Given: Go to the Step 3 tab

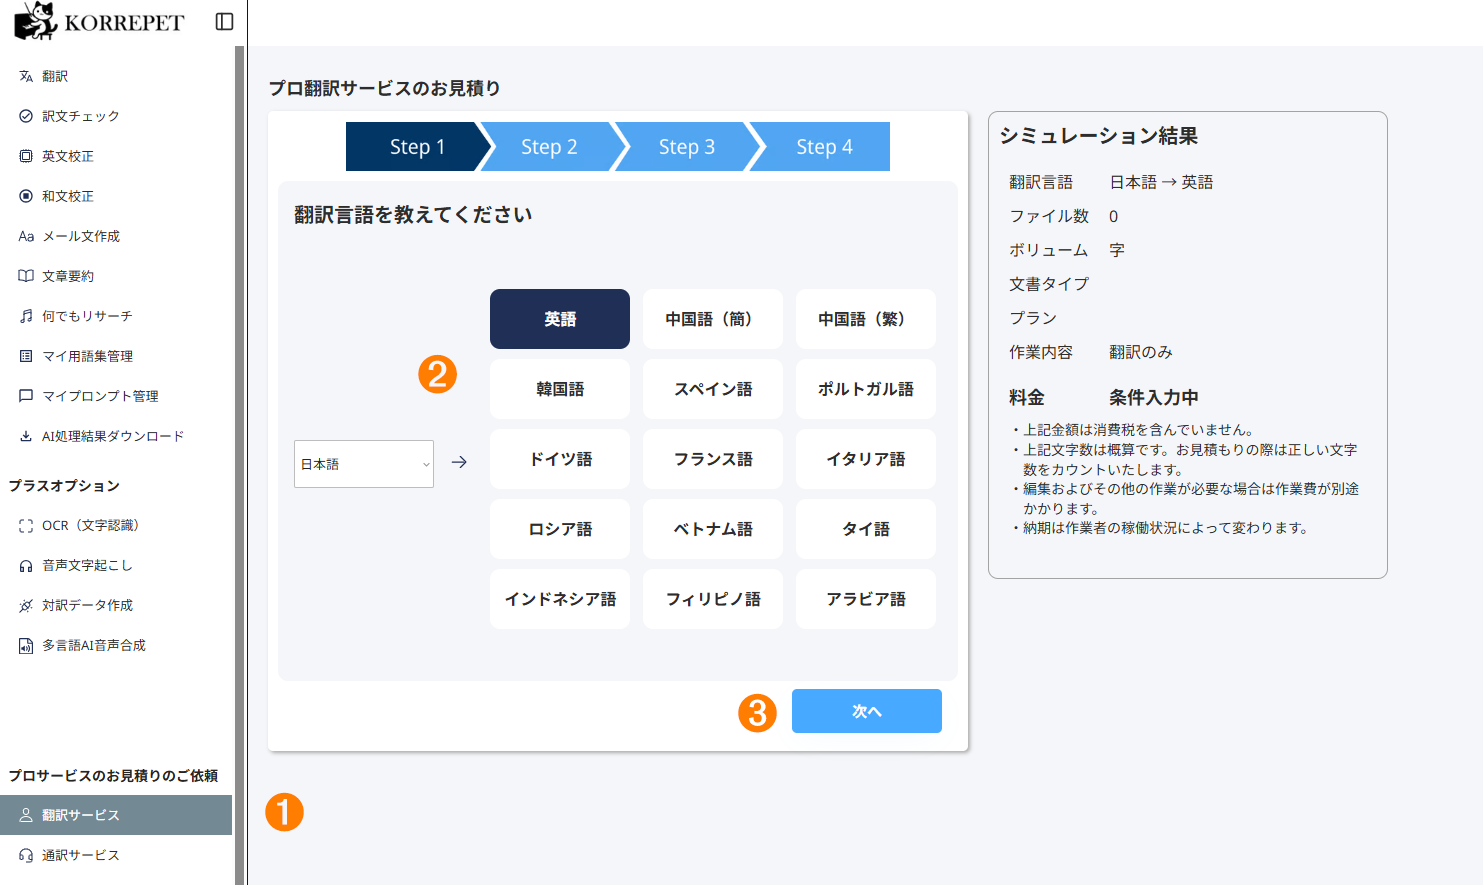Looking at the screenshot, I should click(x=687, y=147).
